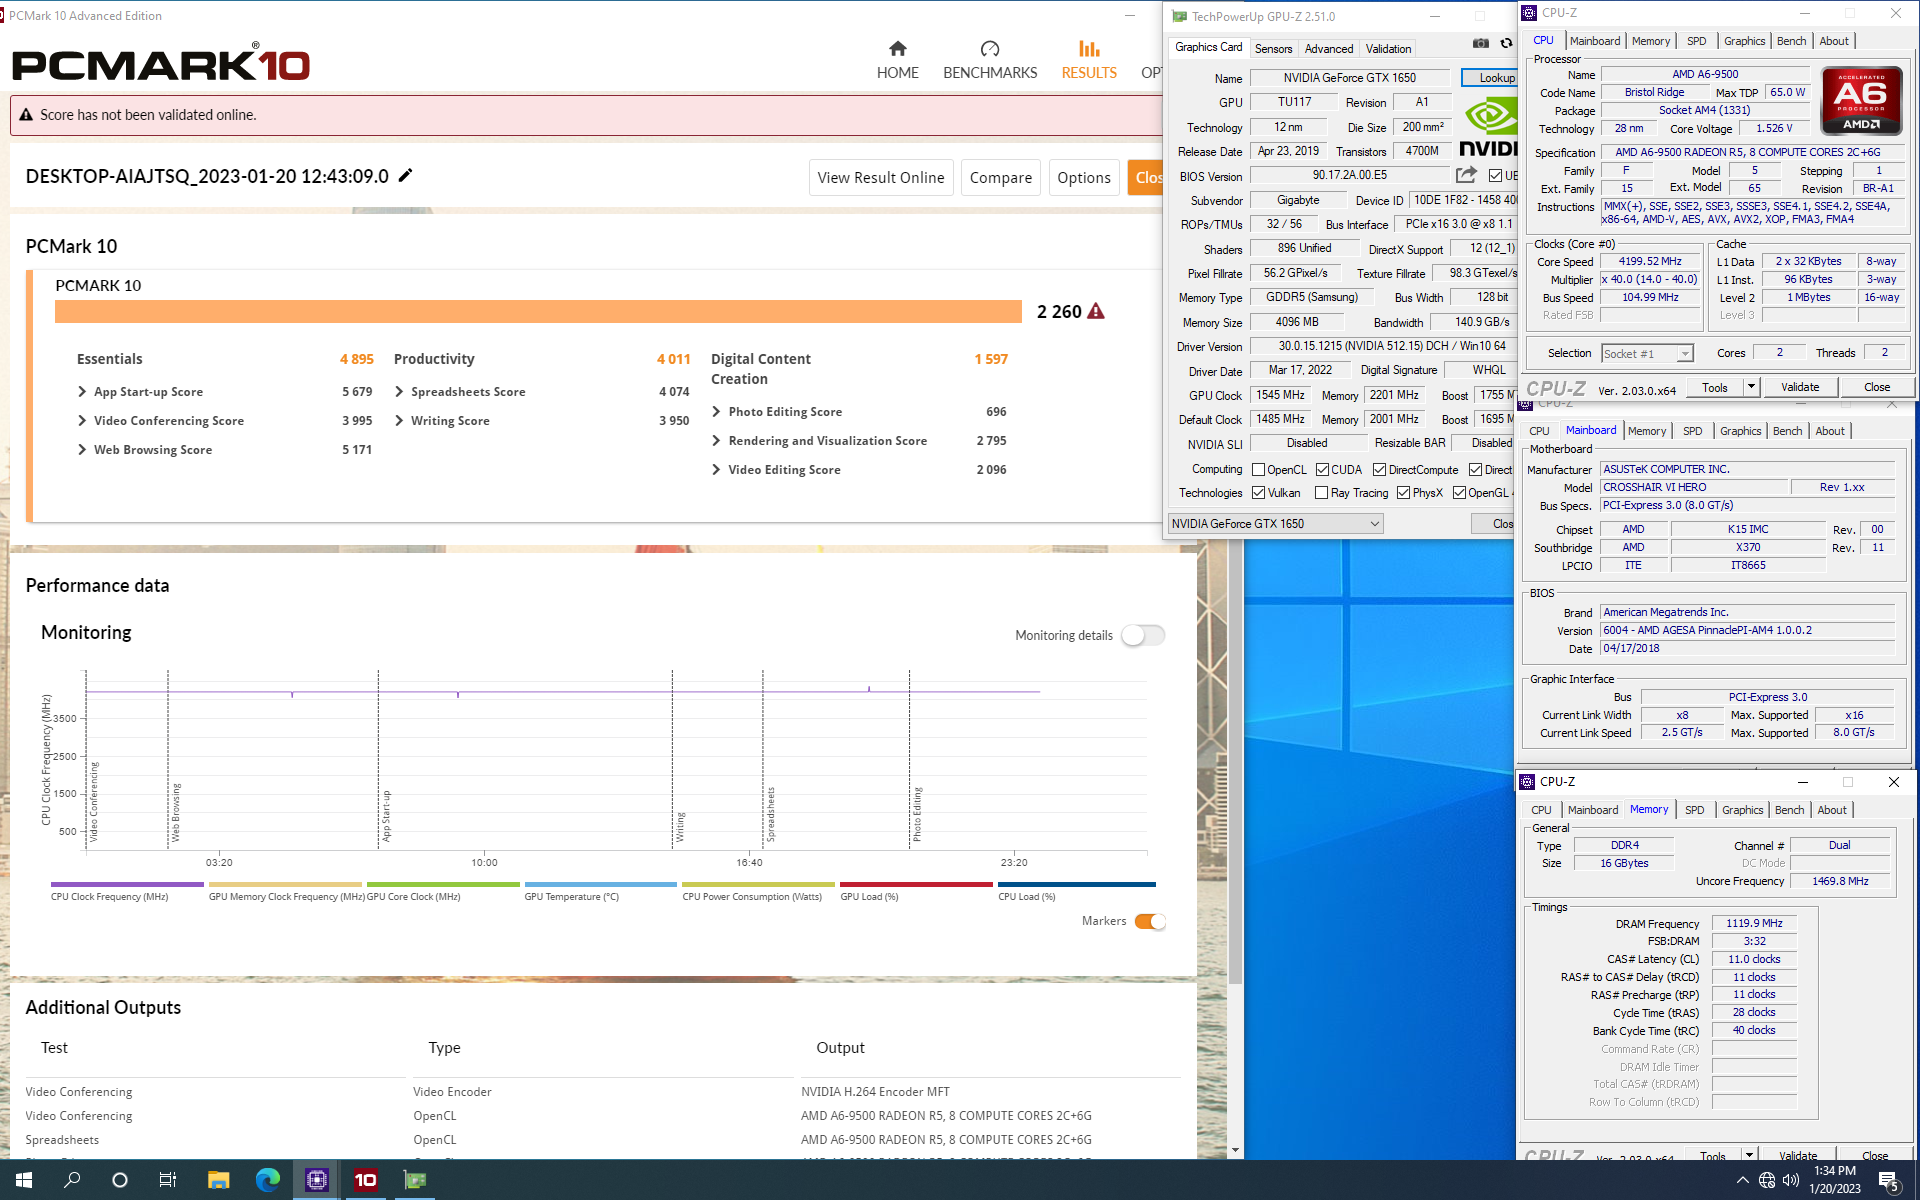
Task: Open File Explorer from the taskbar
Action: (218, 1180)
